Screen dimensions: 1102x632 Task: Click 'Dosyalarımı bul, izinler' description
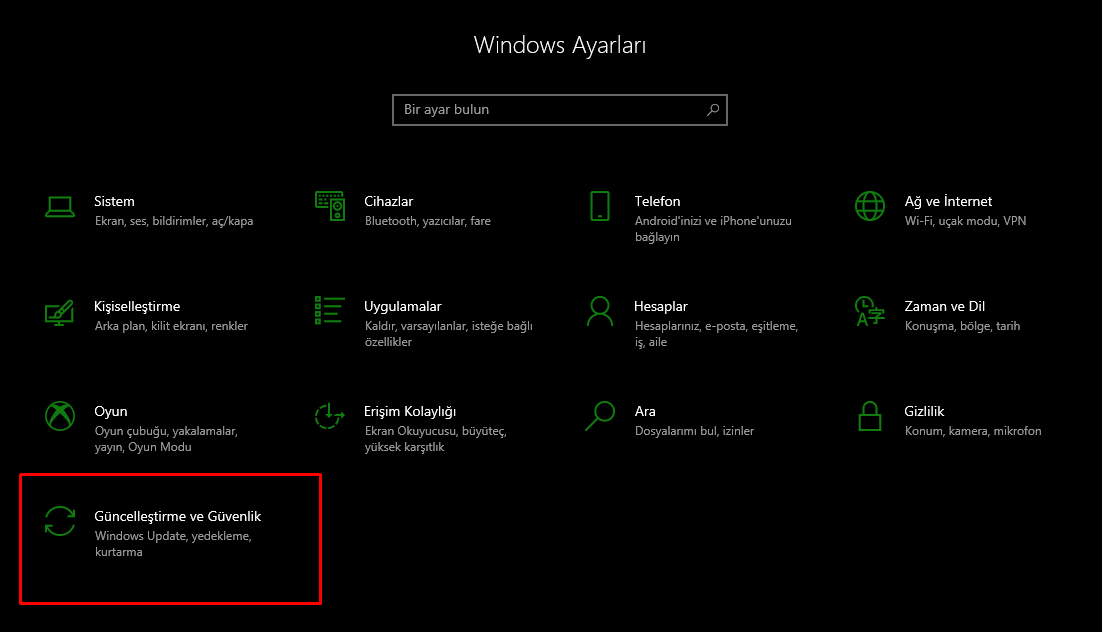point(694,431)
